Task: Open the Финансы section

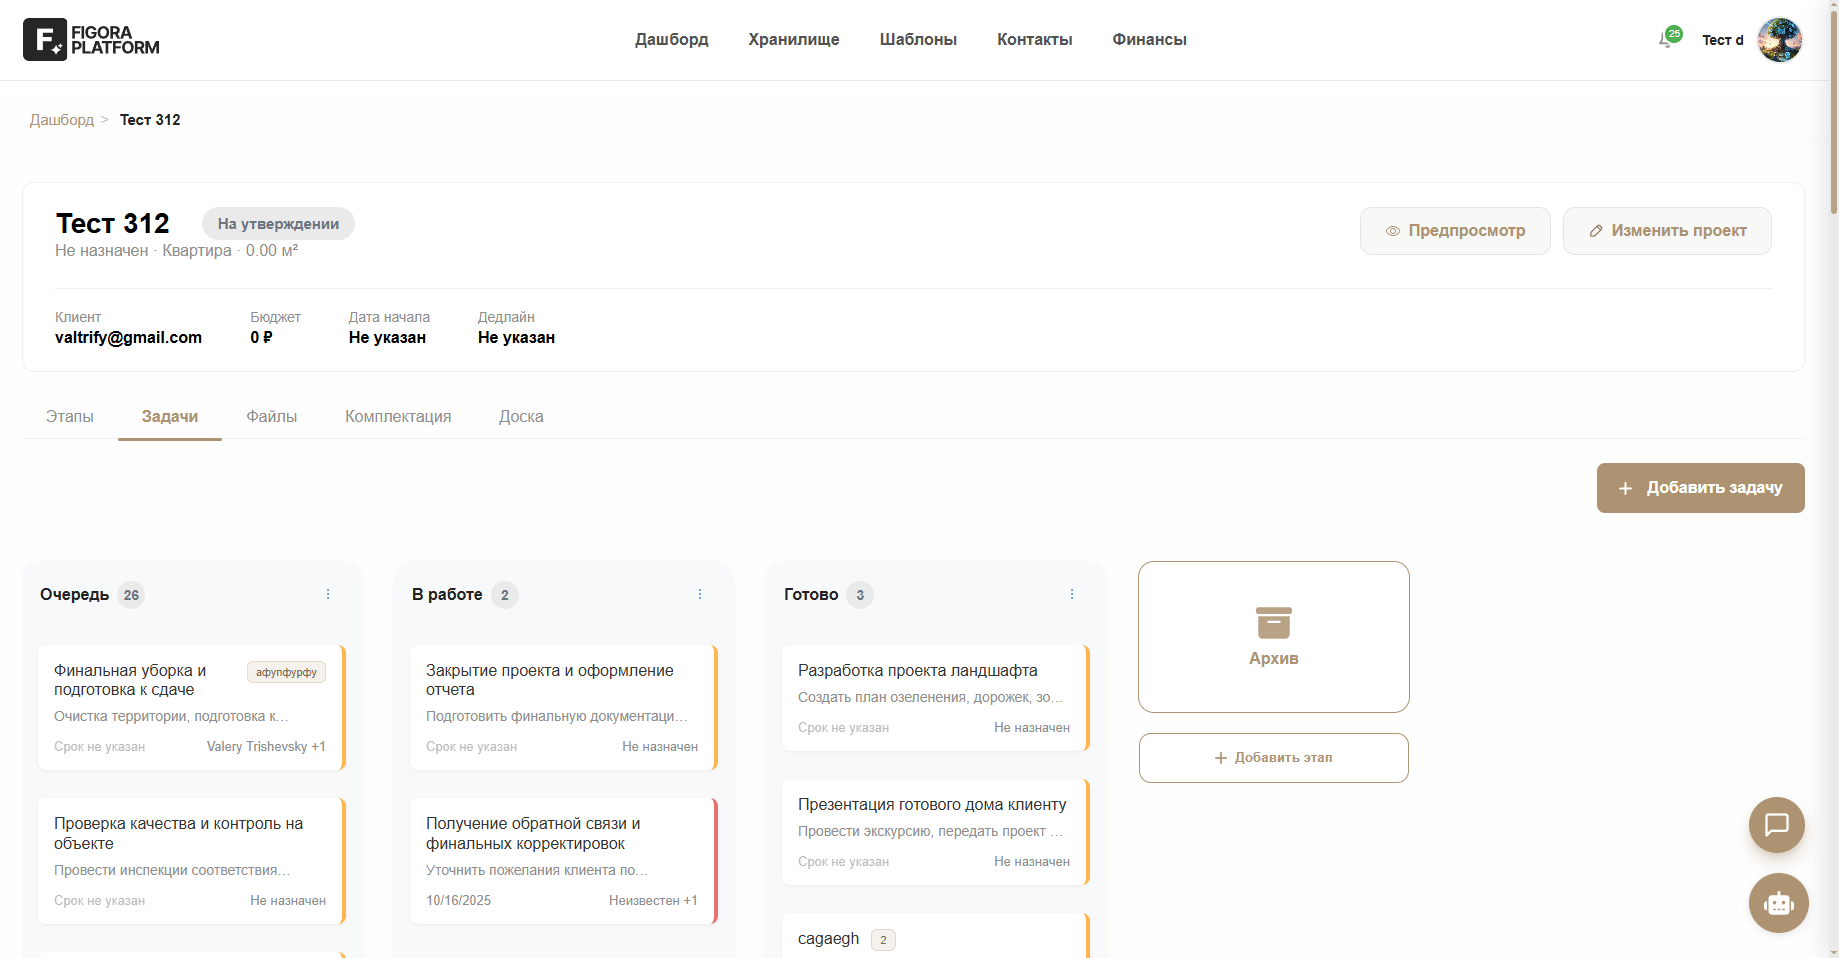Action: pyautogui.click(x=1150, y=40)
